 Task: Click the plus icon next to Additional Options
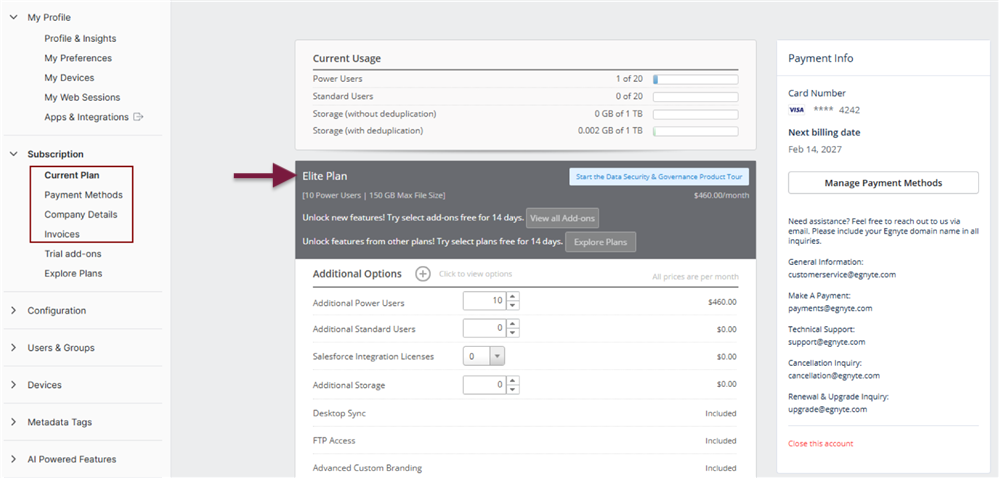pos(422,274)
